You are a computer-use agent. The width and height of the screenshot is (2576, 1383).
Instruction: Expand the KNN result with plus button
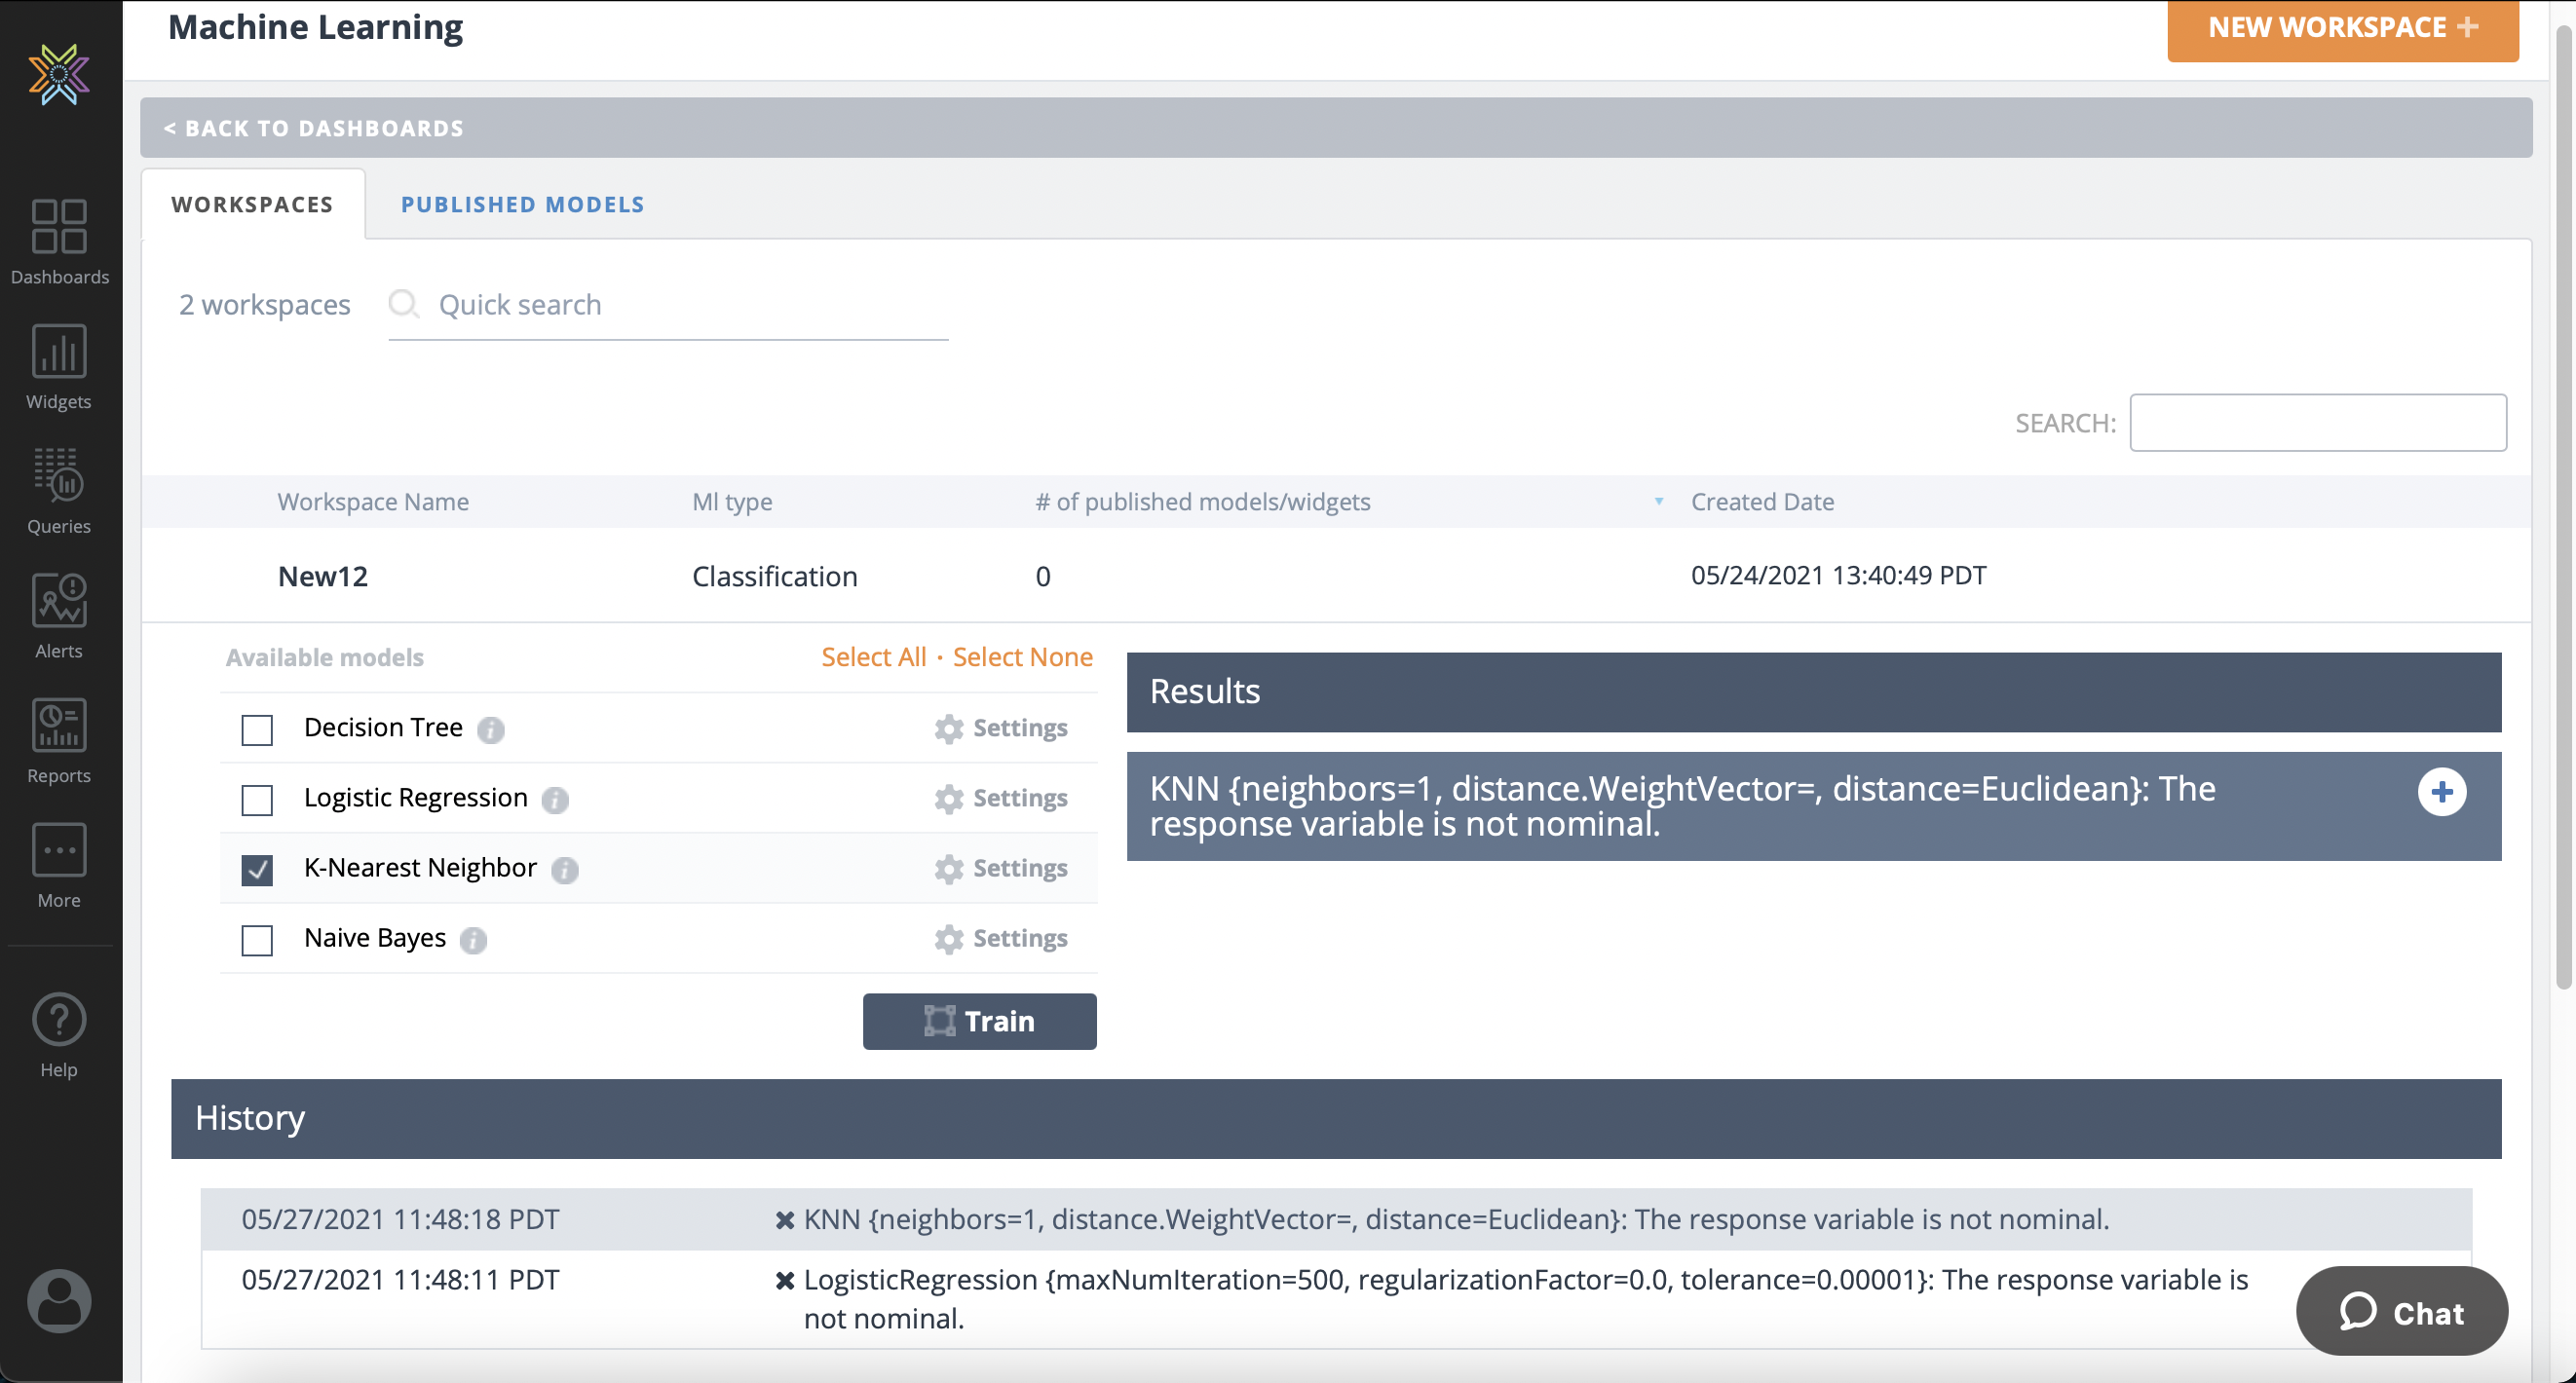coord(2441,792)
